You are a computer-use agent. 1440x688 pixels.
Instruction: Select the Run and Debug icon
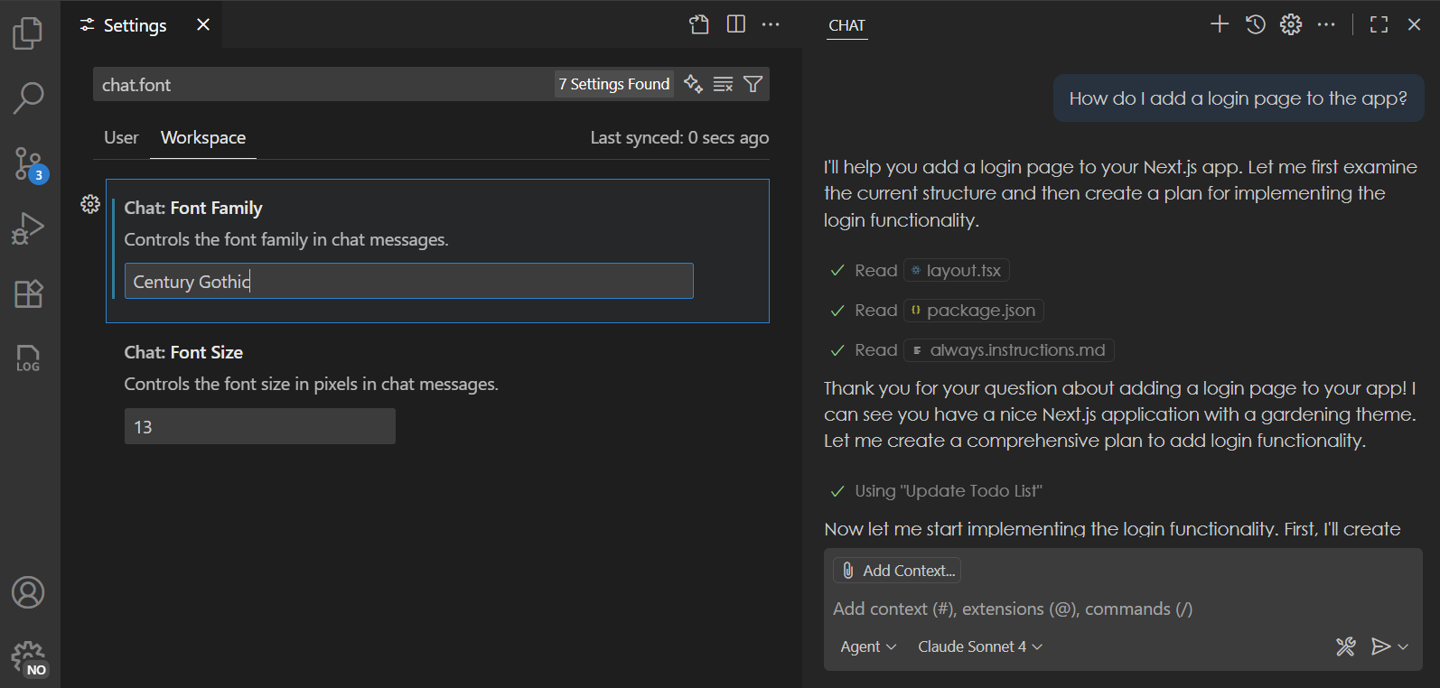[x=27, y=227]
